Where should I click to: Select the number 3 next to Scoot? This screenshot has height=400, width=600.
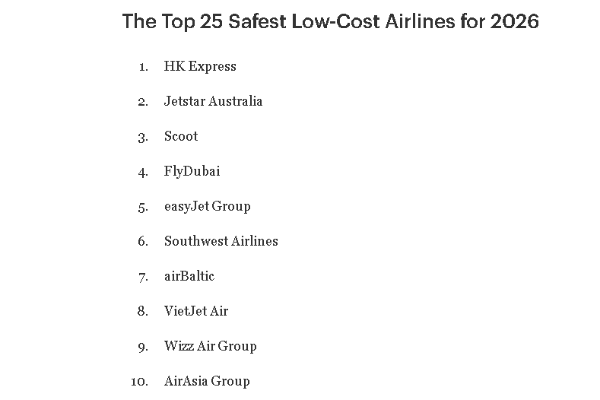coord(143,137)
